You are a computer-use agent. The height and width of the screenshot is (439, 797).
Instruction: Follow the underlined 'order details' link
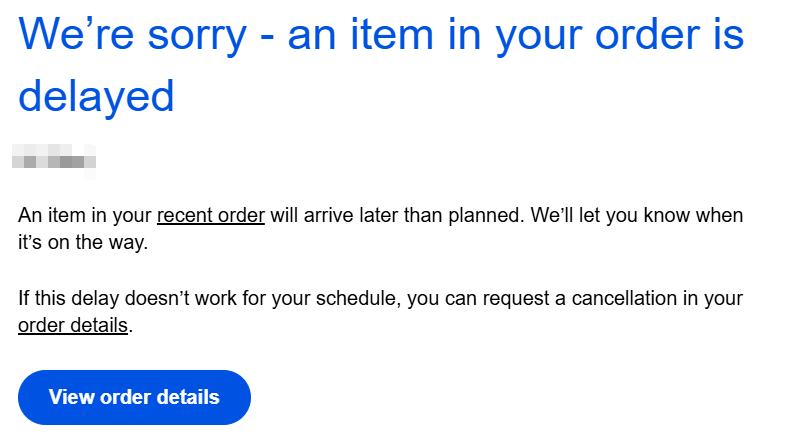(x=73, y=326)
